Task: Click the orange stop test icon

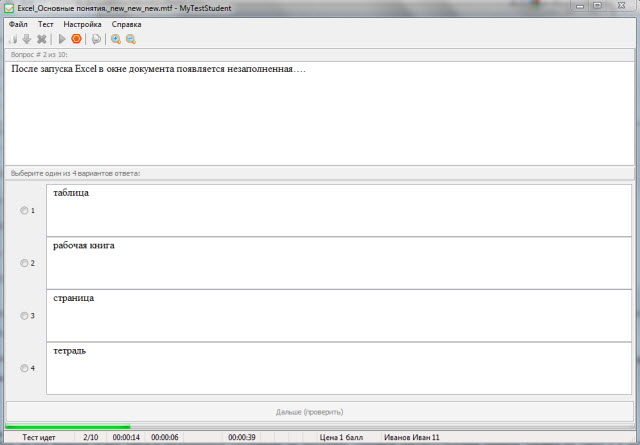Action: pyautogui.click(x=76, y=39)
